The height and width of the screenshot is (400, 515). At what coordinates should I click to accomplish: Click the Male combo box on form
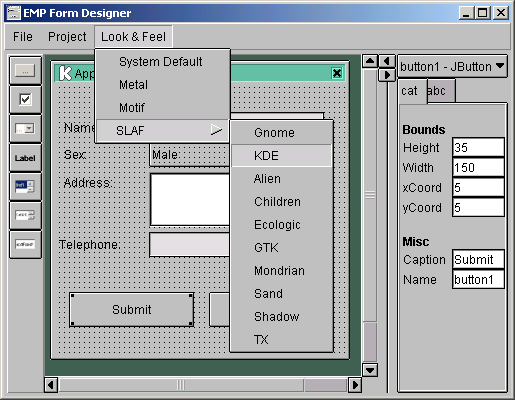pyautogui.click(x=189, y=155)
